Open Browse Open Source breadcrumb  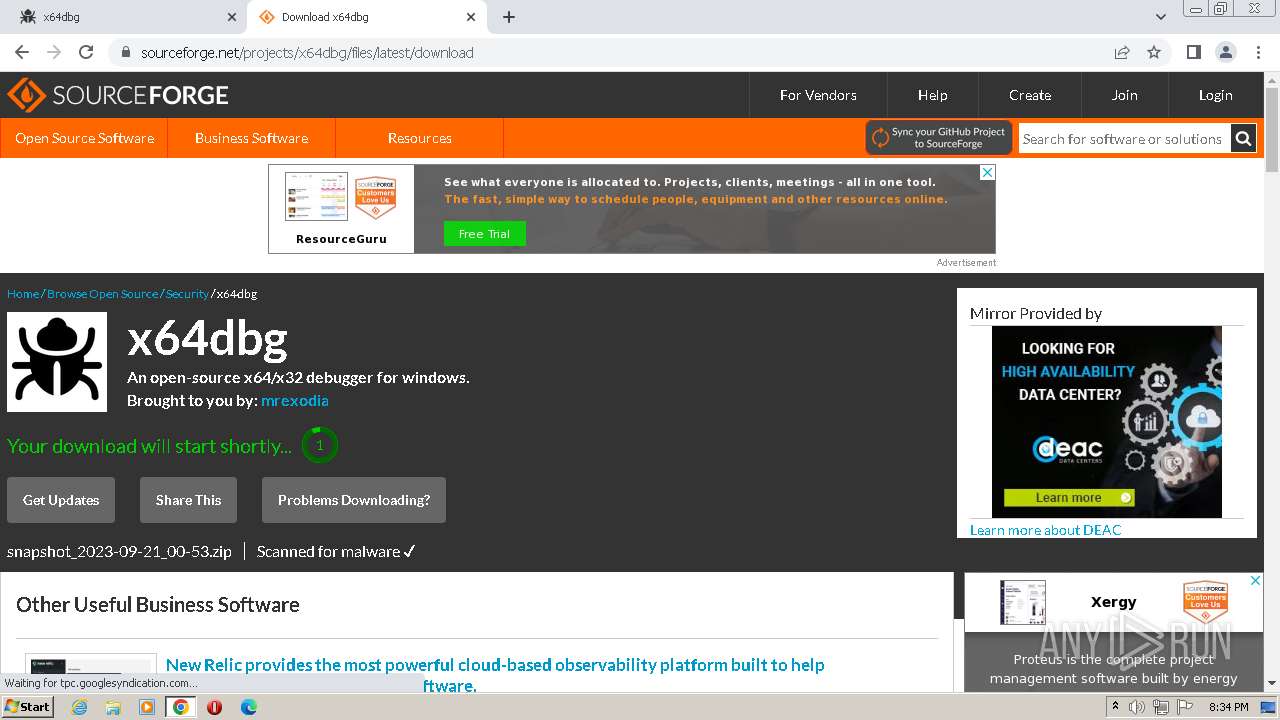click(102, 294)
